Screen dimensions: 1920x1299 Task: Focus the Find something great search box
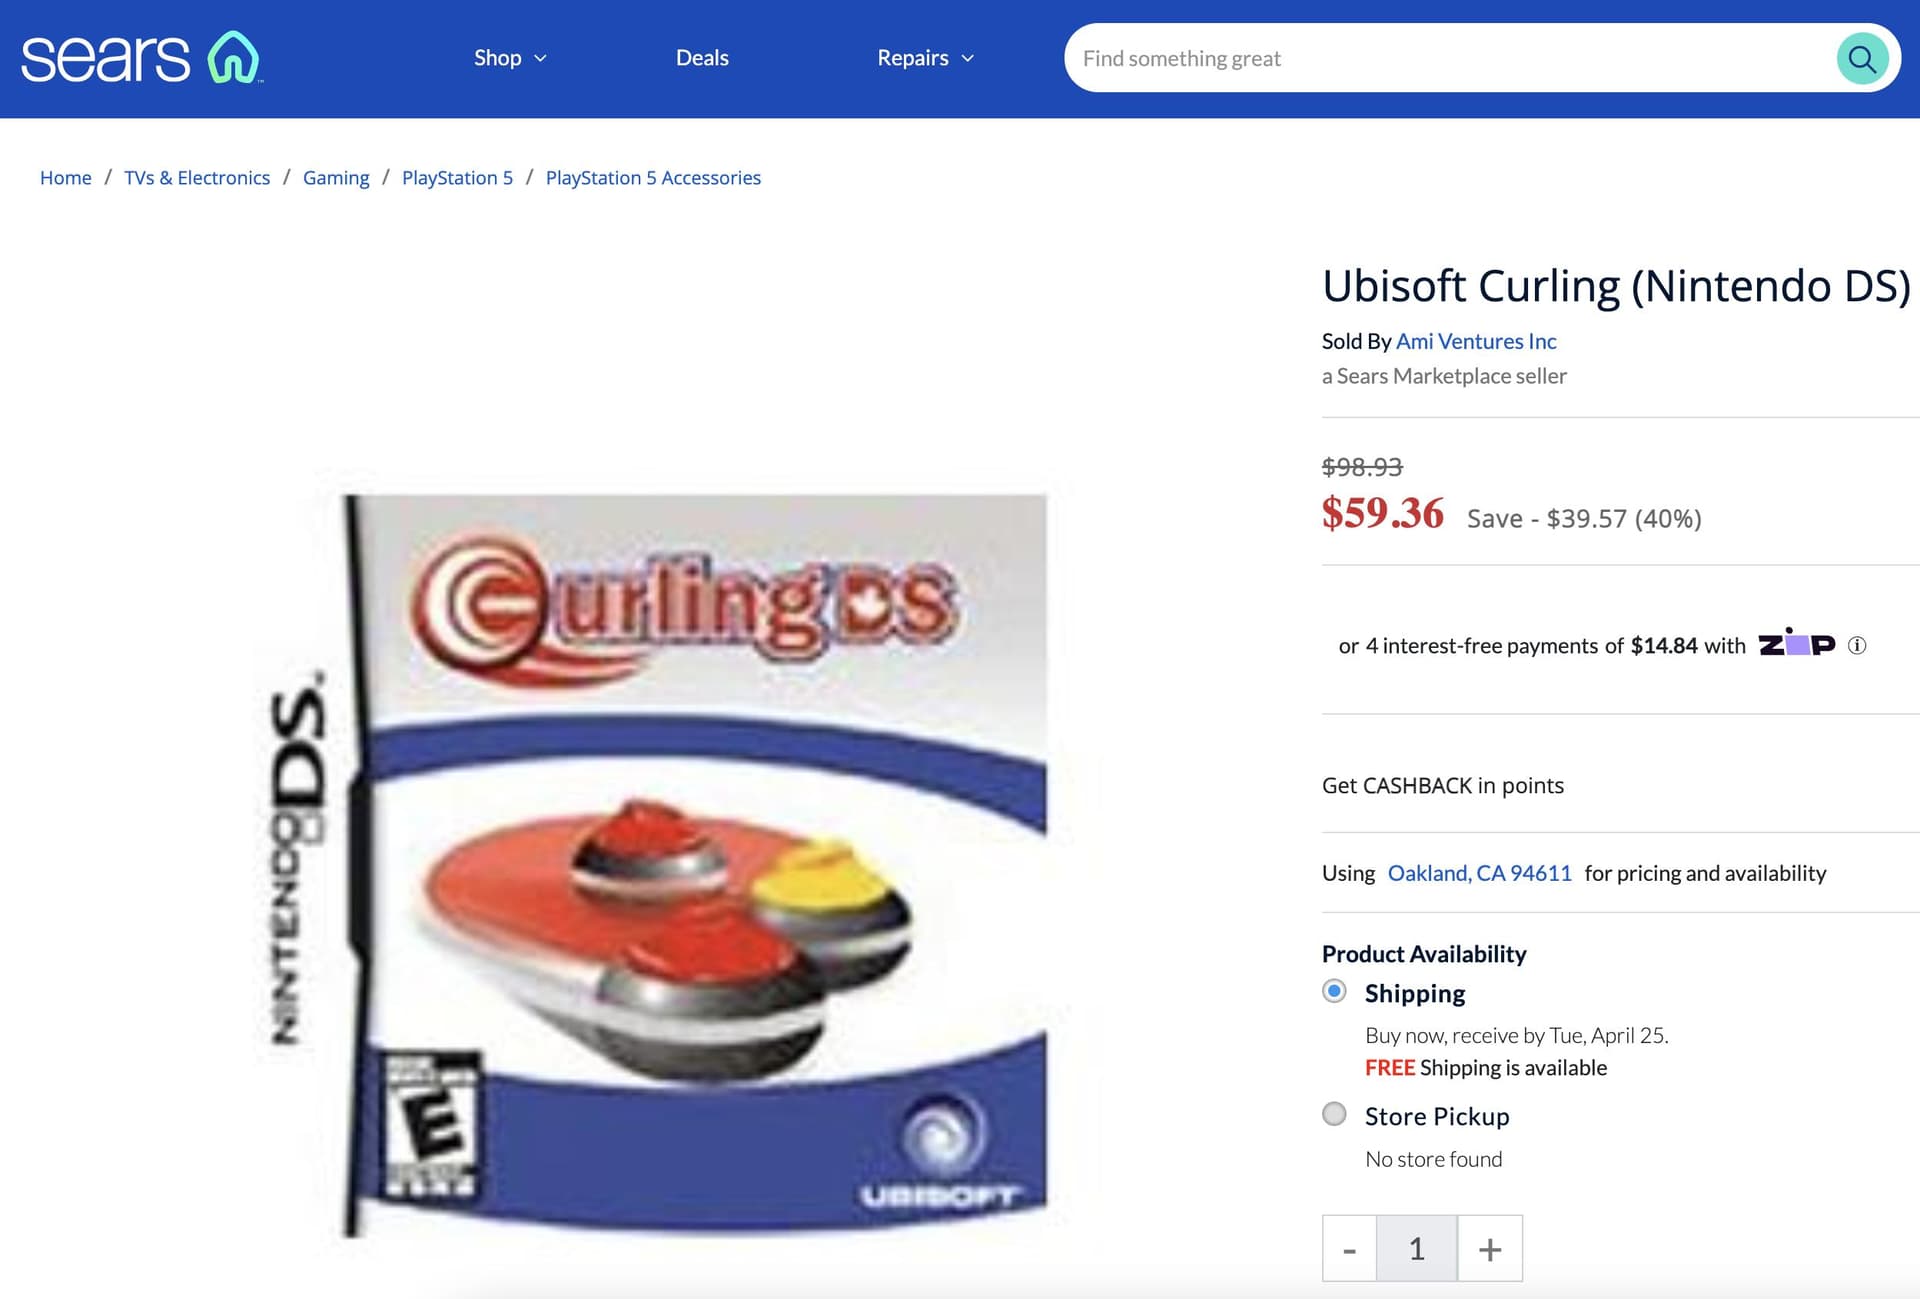click(x=1450, y=59)
